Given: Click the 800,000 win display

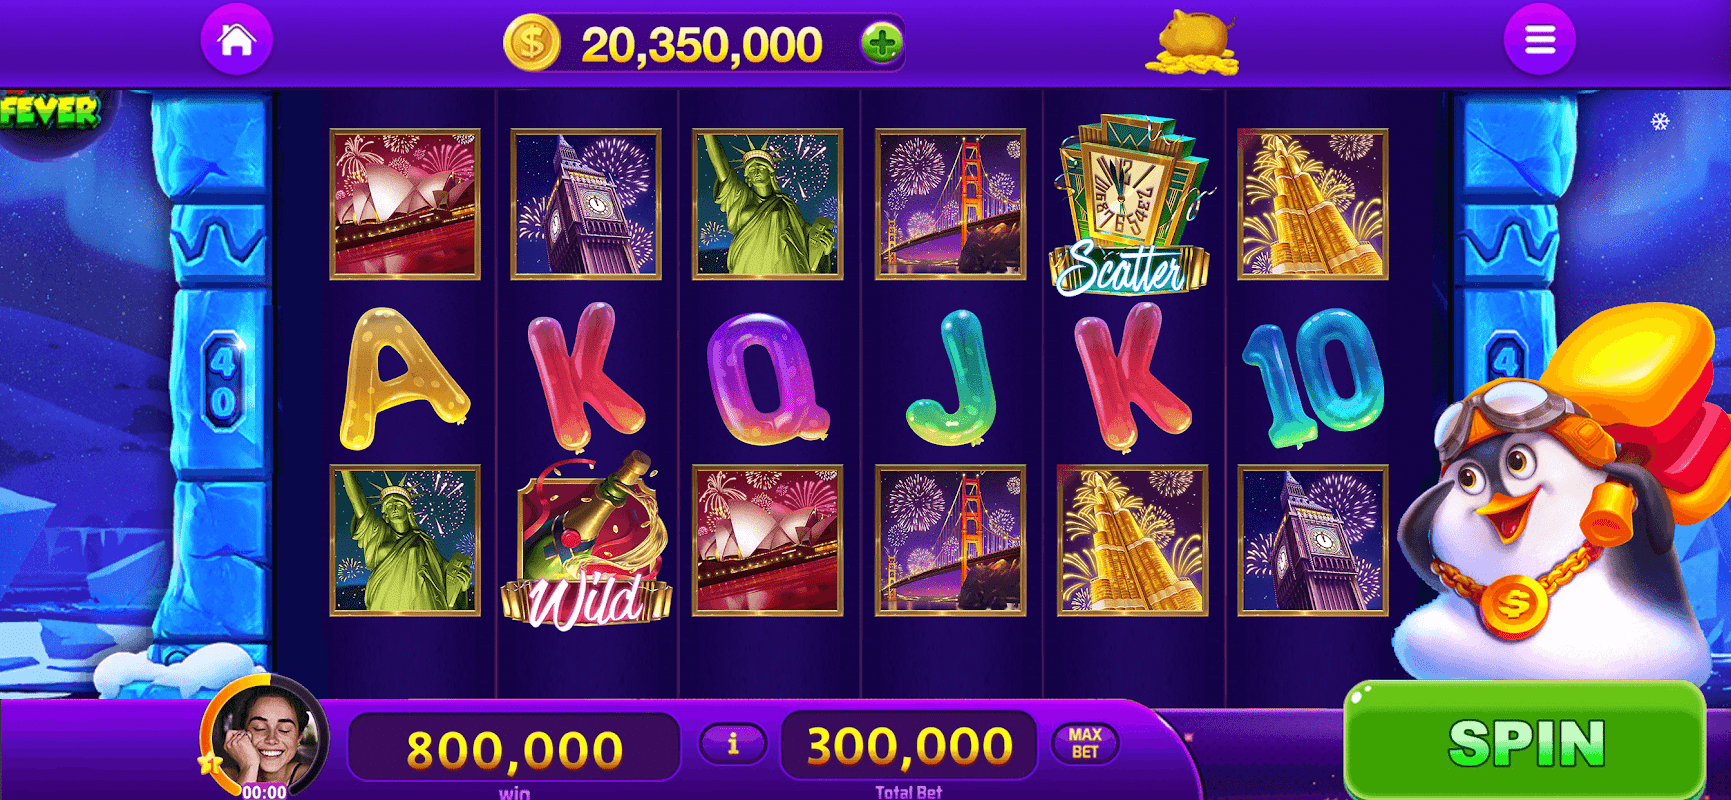Looking at the screenshot, I should click(x=514, y=748).
